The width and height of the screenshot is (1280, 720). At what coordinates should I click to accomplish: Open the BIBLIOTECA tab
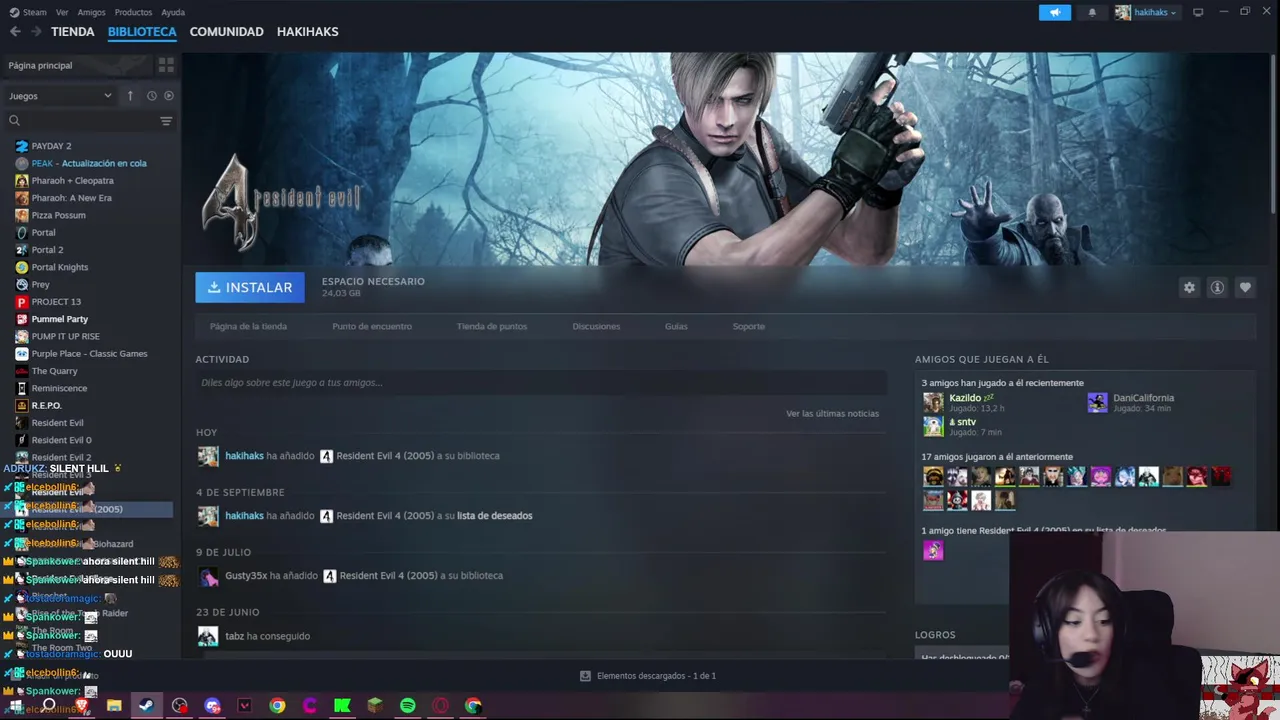click(x=142, y=32)
